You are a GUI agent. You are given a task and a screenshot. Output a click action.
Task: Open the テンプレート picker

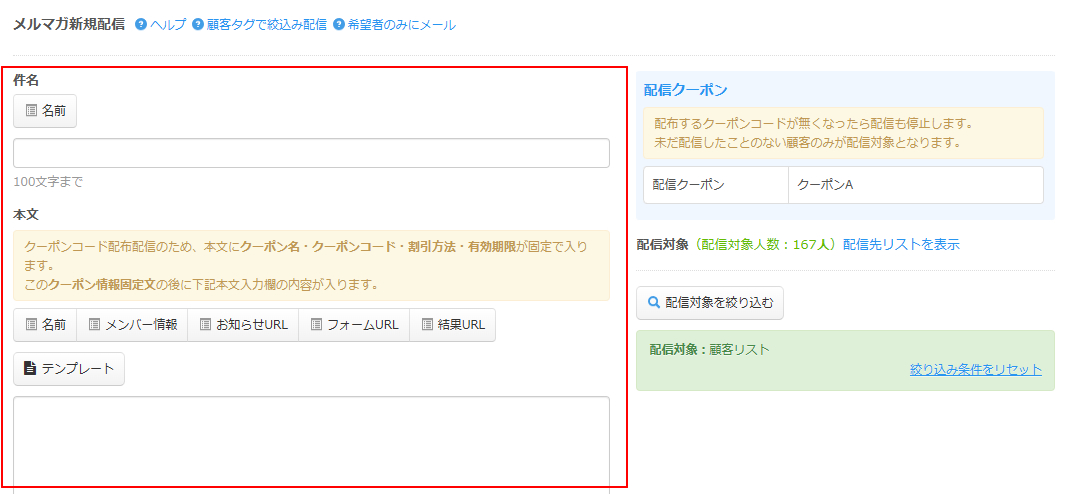(x=69, y=369)
